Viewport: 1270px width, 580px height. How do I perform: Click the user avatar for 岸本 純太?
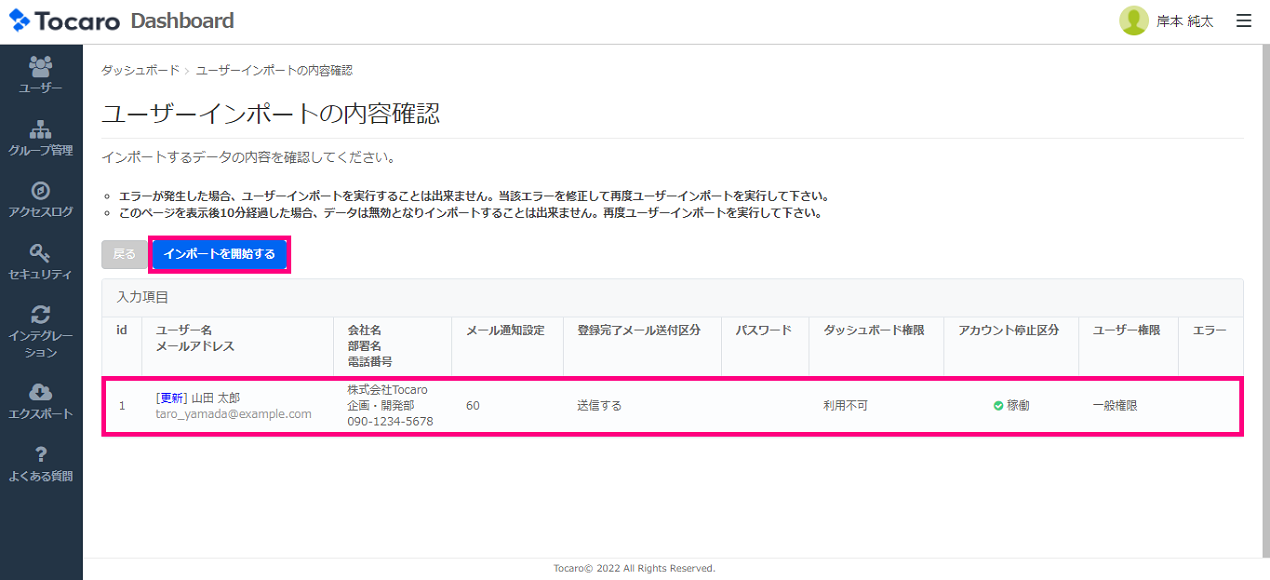[x=1133, y=21]
